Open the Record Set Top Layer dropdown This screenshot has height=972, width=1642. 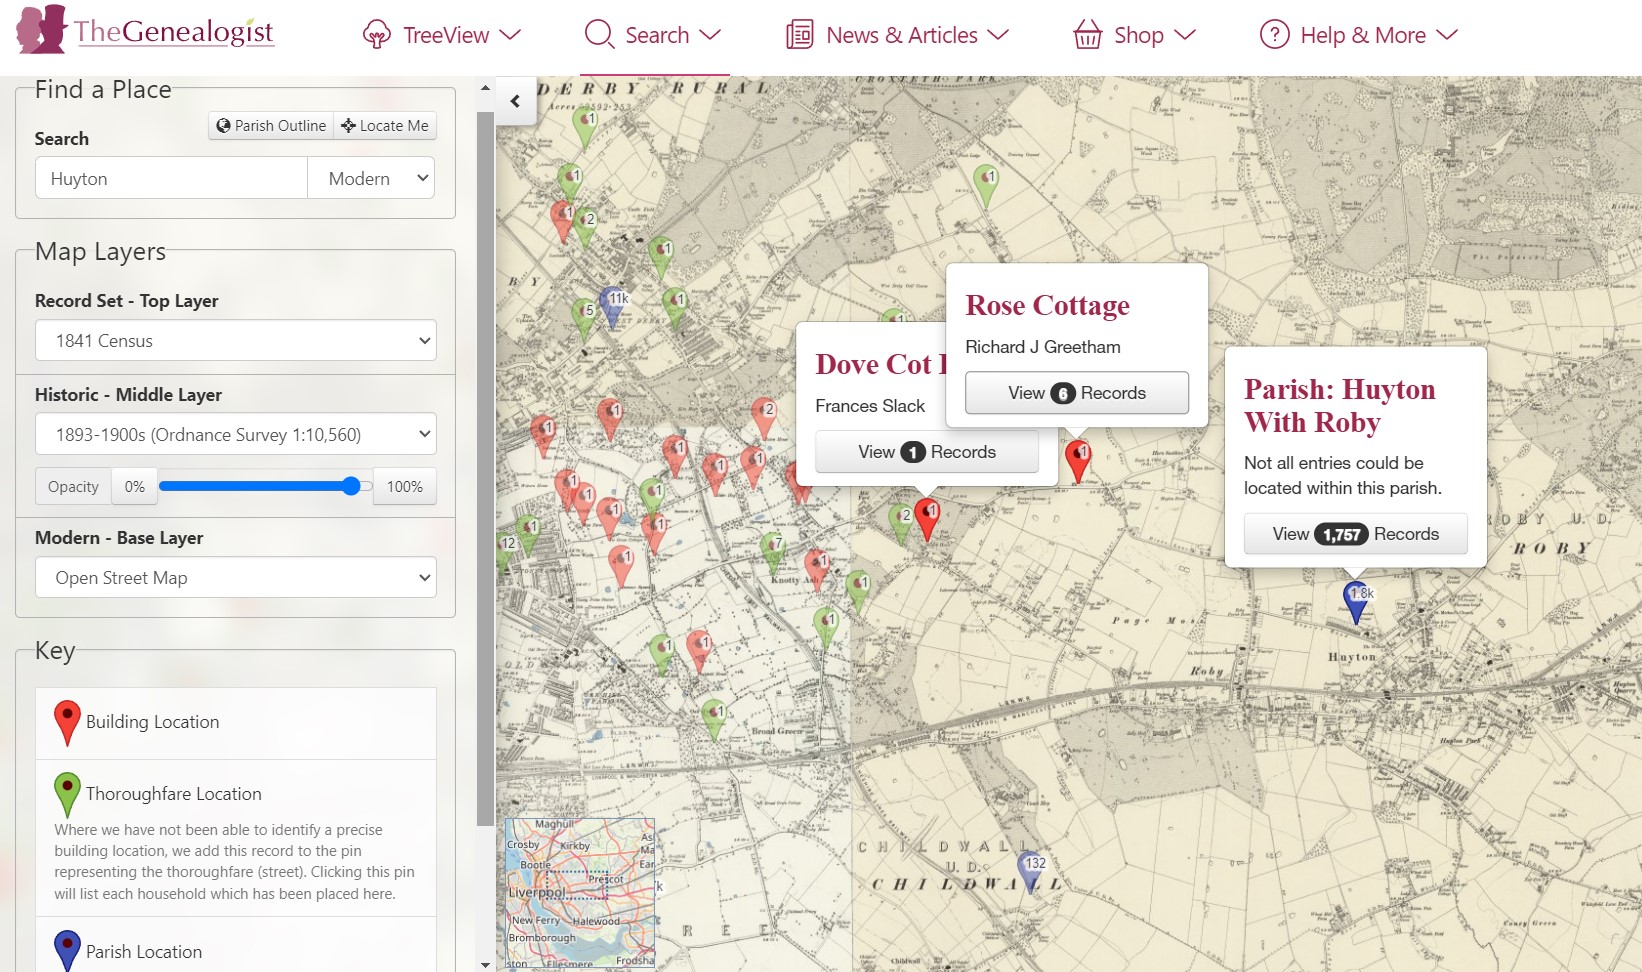[x=235, y=340]
